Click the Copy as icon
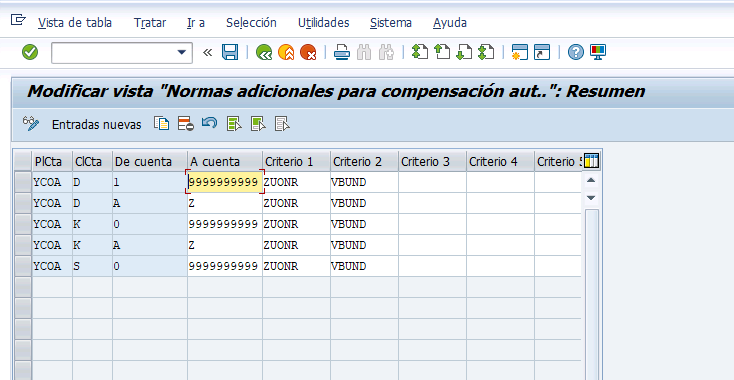This screenshot has width=734, height=380. point(161,124)
